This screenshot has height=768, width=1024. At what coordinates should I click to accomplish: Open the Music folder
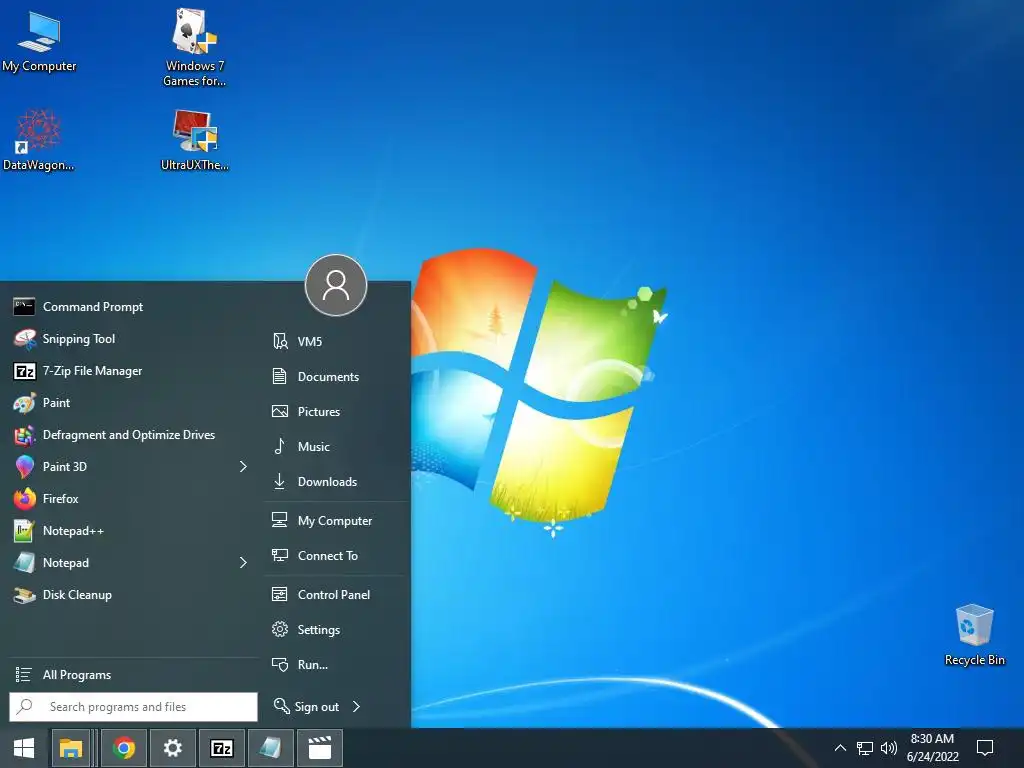pos(336,447)
